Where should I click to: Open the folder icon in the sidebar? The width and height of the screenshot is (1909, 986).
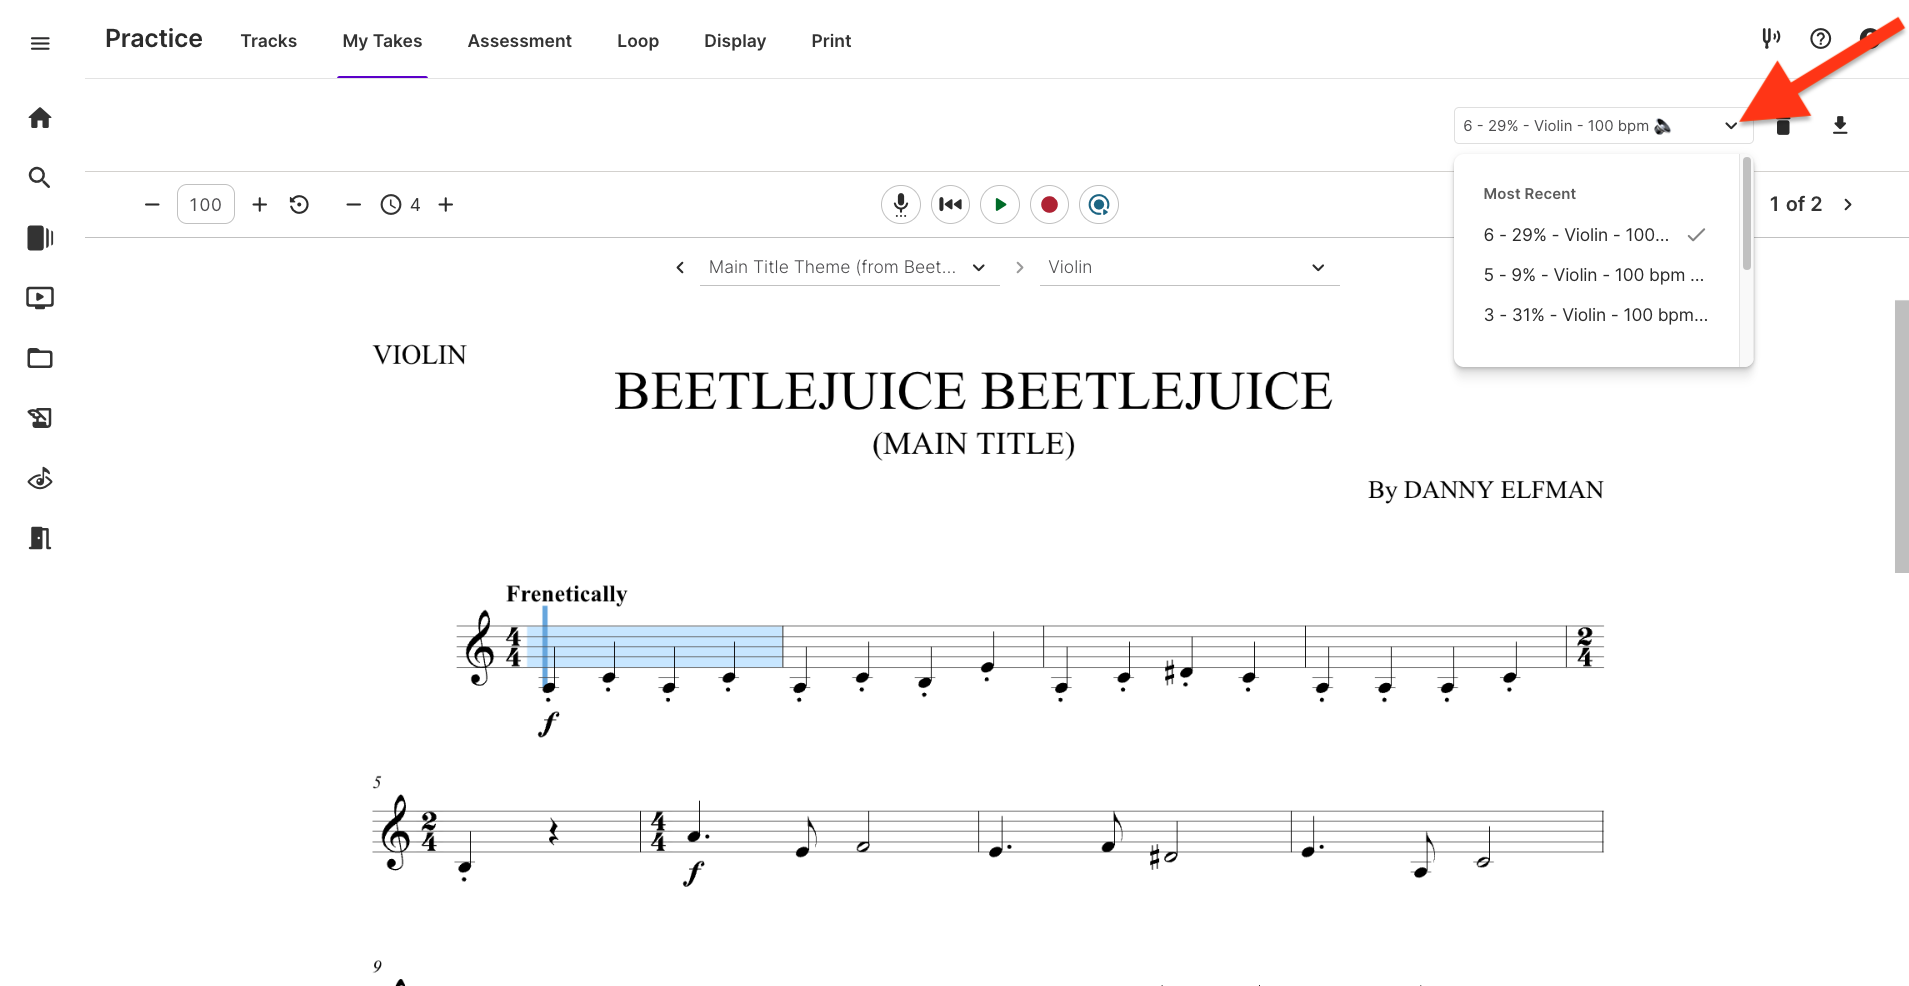tap(40, 358)
